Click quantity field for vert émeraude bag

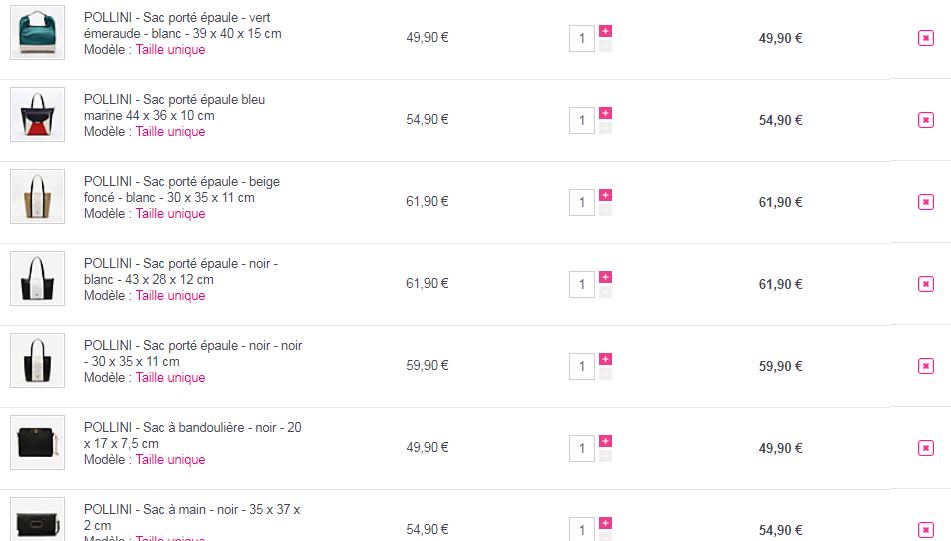point(581,39)
